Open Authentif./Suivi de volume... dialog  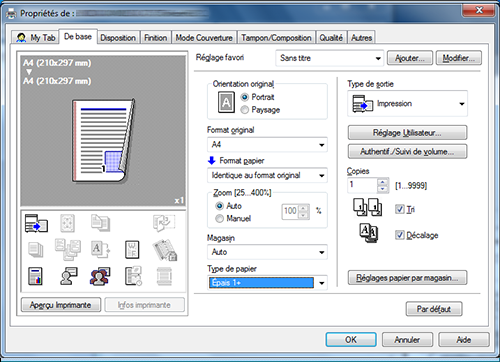(407, 152)
